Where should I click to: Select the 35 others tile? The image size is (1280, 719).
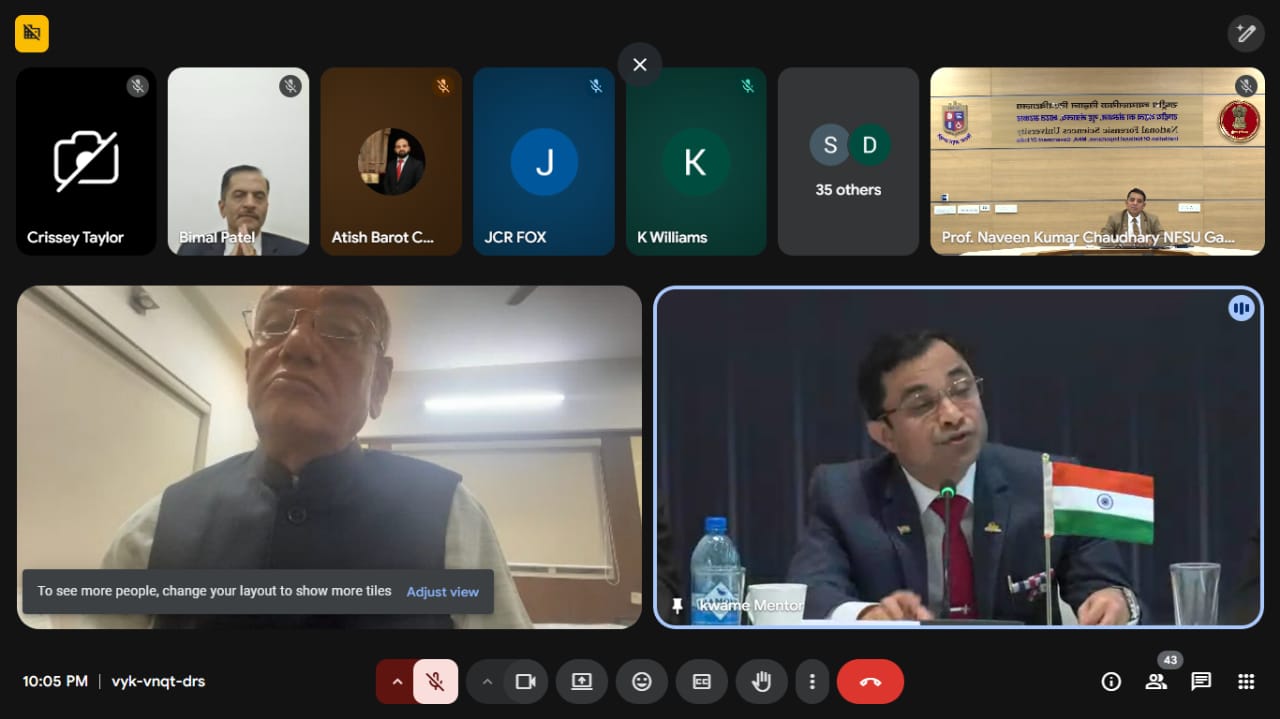(848, 161)
